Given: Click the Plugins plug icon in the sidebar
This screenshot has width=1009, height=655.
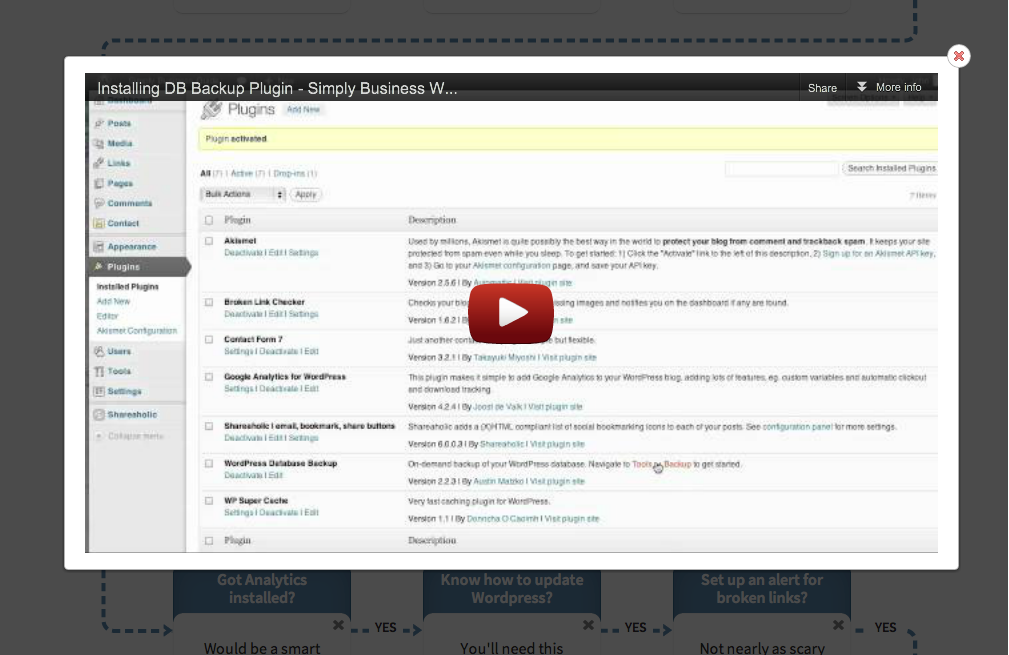Looking at the screenshot, I should (x=98, y=266).
